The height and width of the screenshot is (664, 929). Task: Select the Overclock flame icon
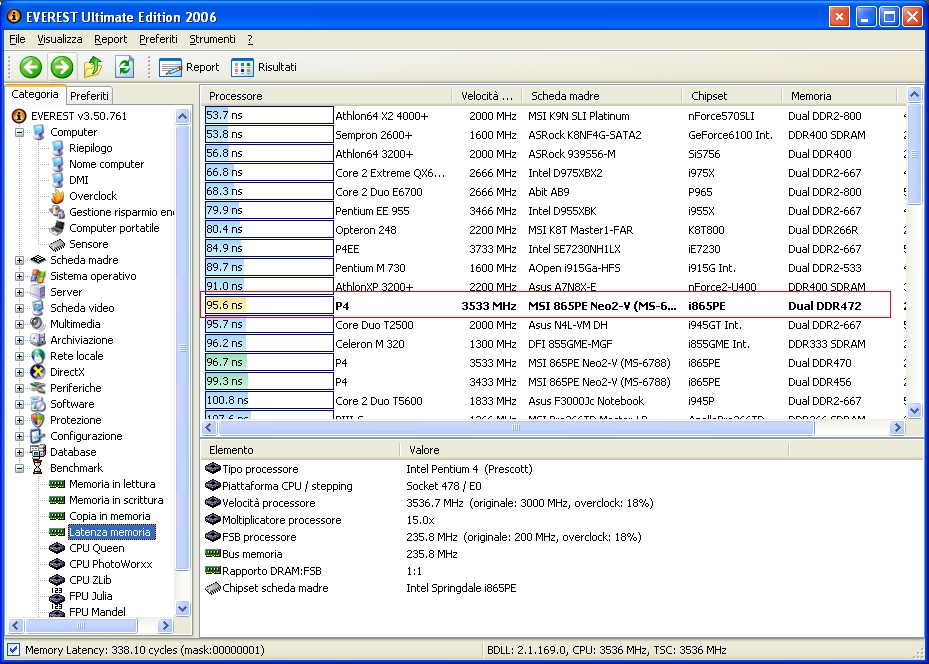(x=58, y=196)
